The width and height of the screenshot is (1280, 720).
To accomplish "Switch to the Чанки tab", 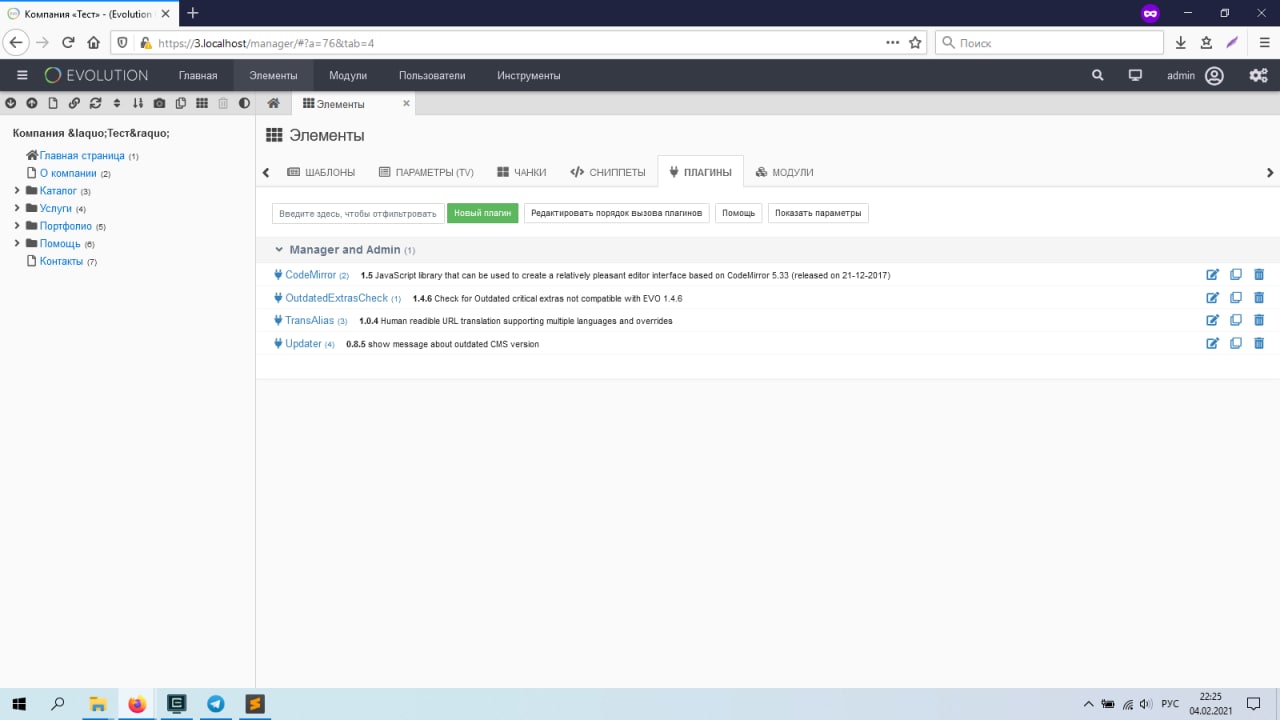I will (521, 172).
